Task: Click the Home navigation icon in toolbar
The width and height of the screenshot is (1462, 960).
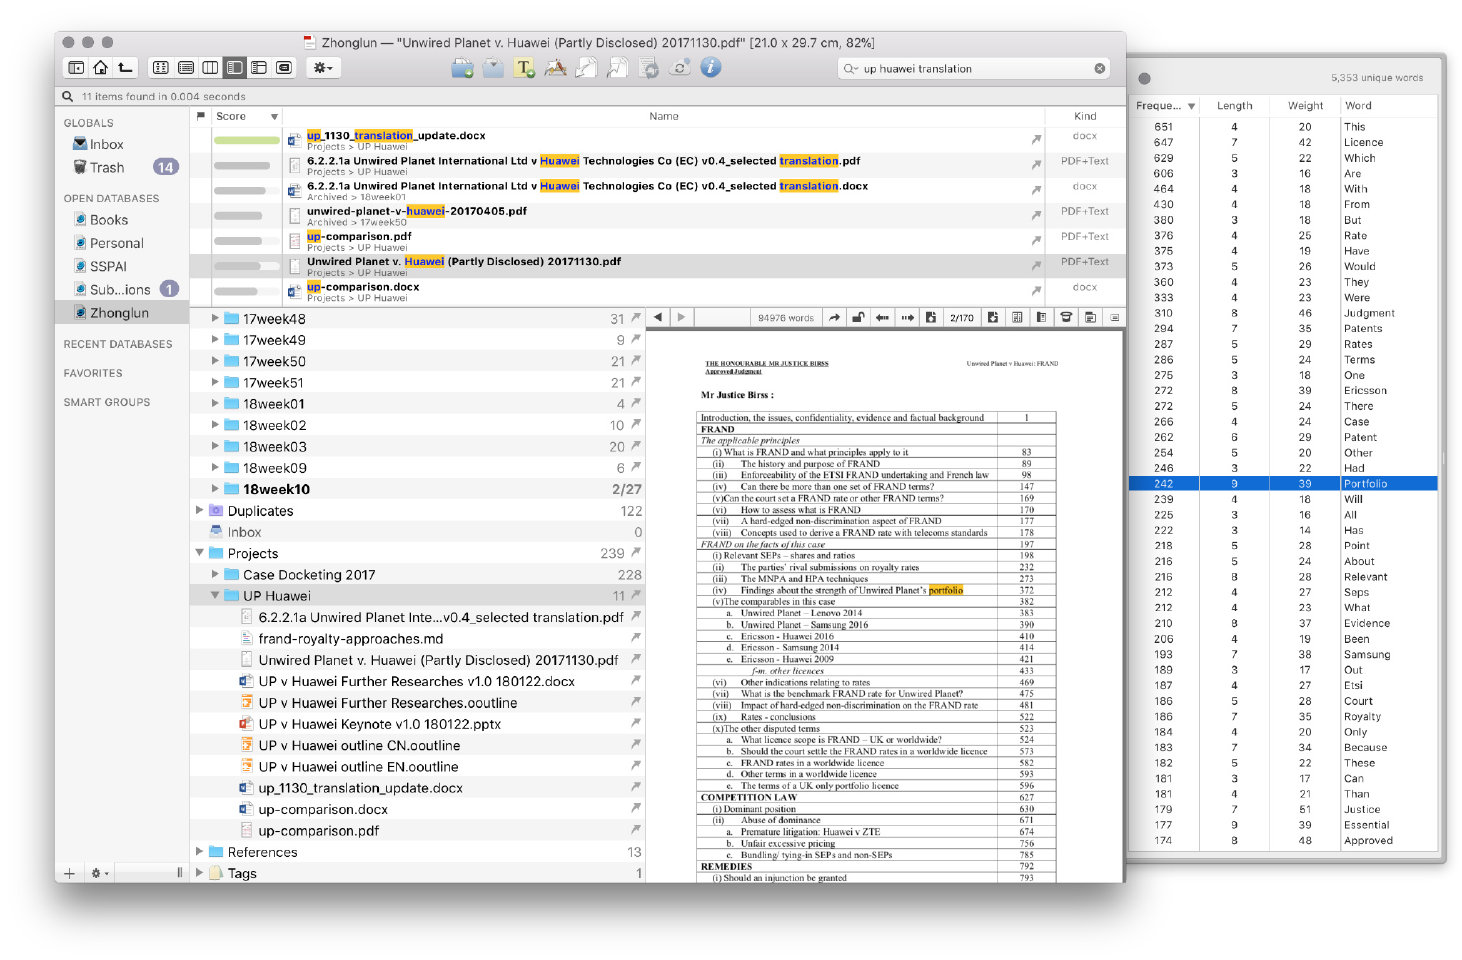Action: (100, 68)
